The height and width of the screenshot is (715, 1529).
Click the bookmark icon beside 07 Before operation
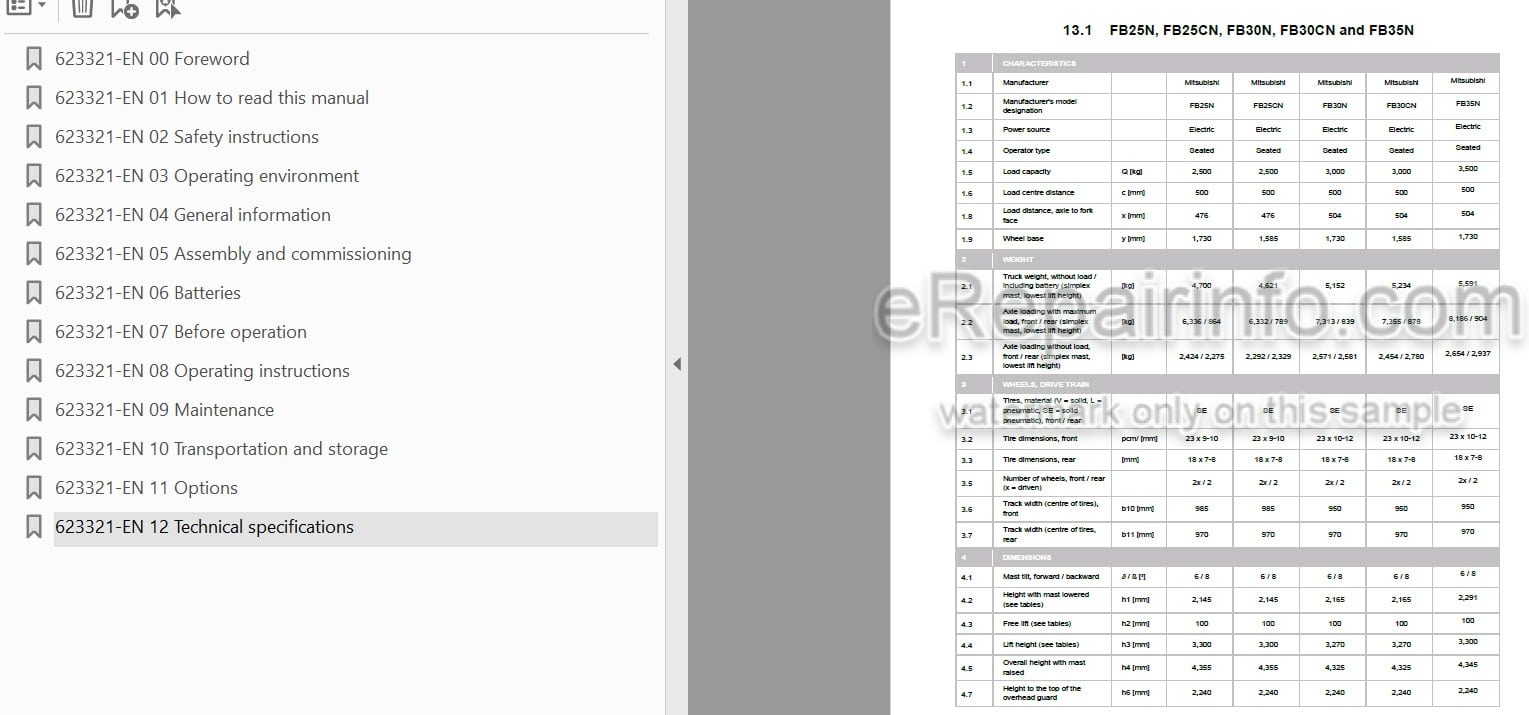tap(34, 332)
